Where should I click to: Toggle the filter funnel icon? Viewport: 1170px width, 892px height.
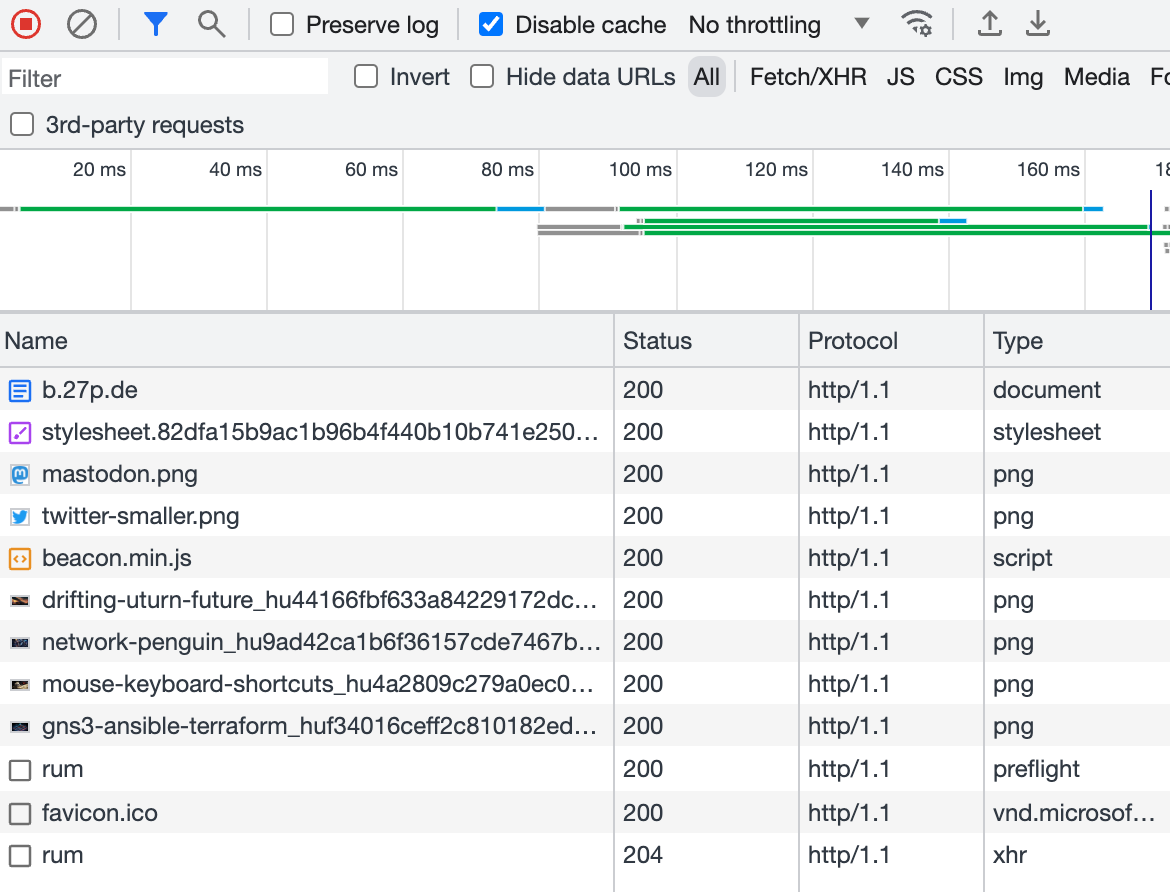coord(155,24)
